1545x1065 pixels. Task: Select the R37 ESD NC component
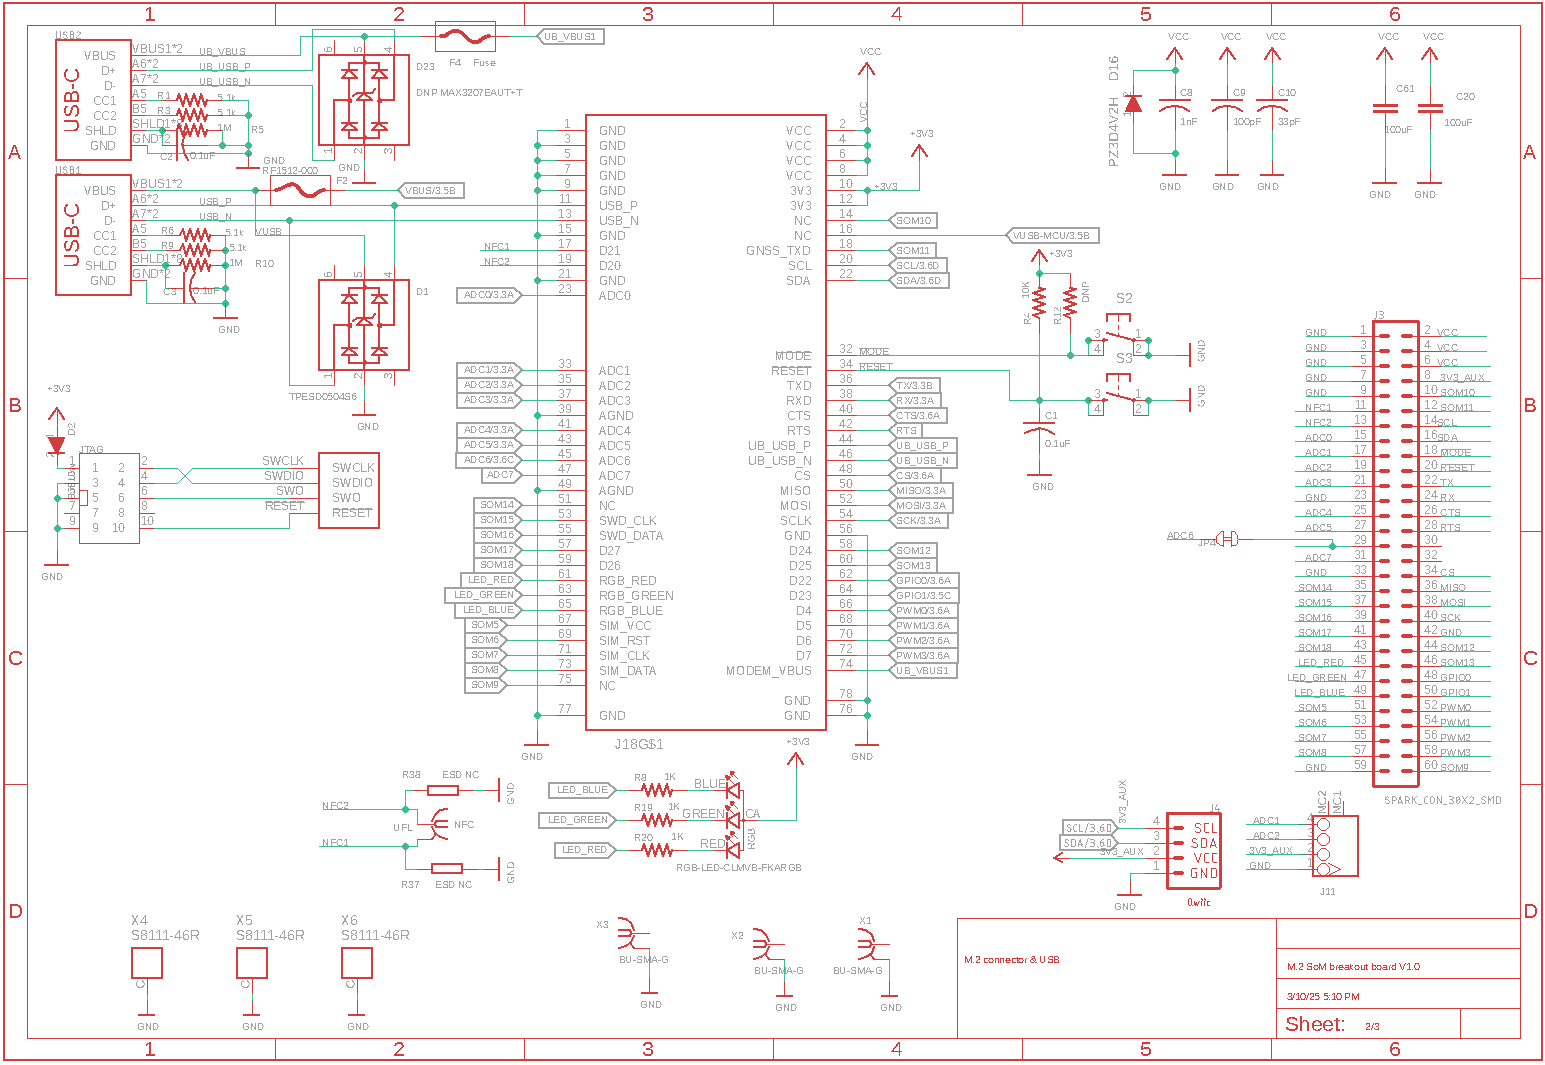(446, 868)
